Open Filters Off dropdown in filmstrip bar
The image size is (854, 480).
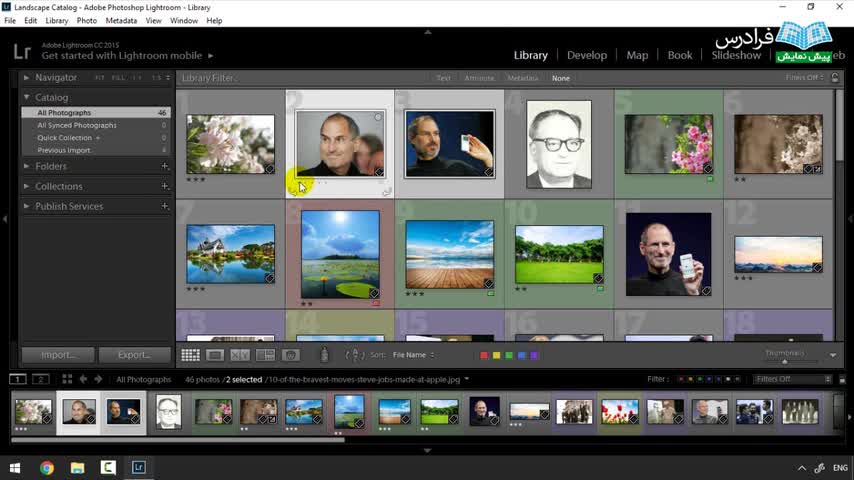pyautogui.click(x=792, y=379)
